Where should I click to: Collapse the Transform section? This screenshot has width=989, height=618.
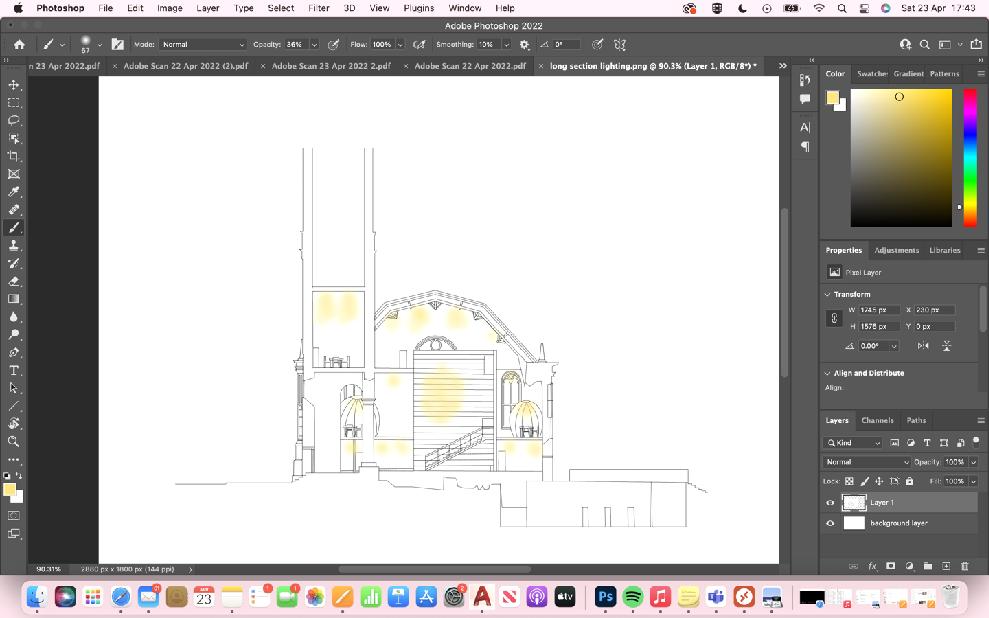click(827, 295)
